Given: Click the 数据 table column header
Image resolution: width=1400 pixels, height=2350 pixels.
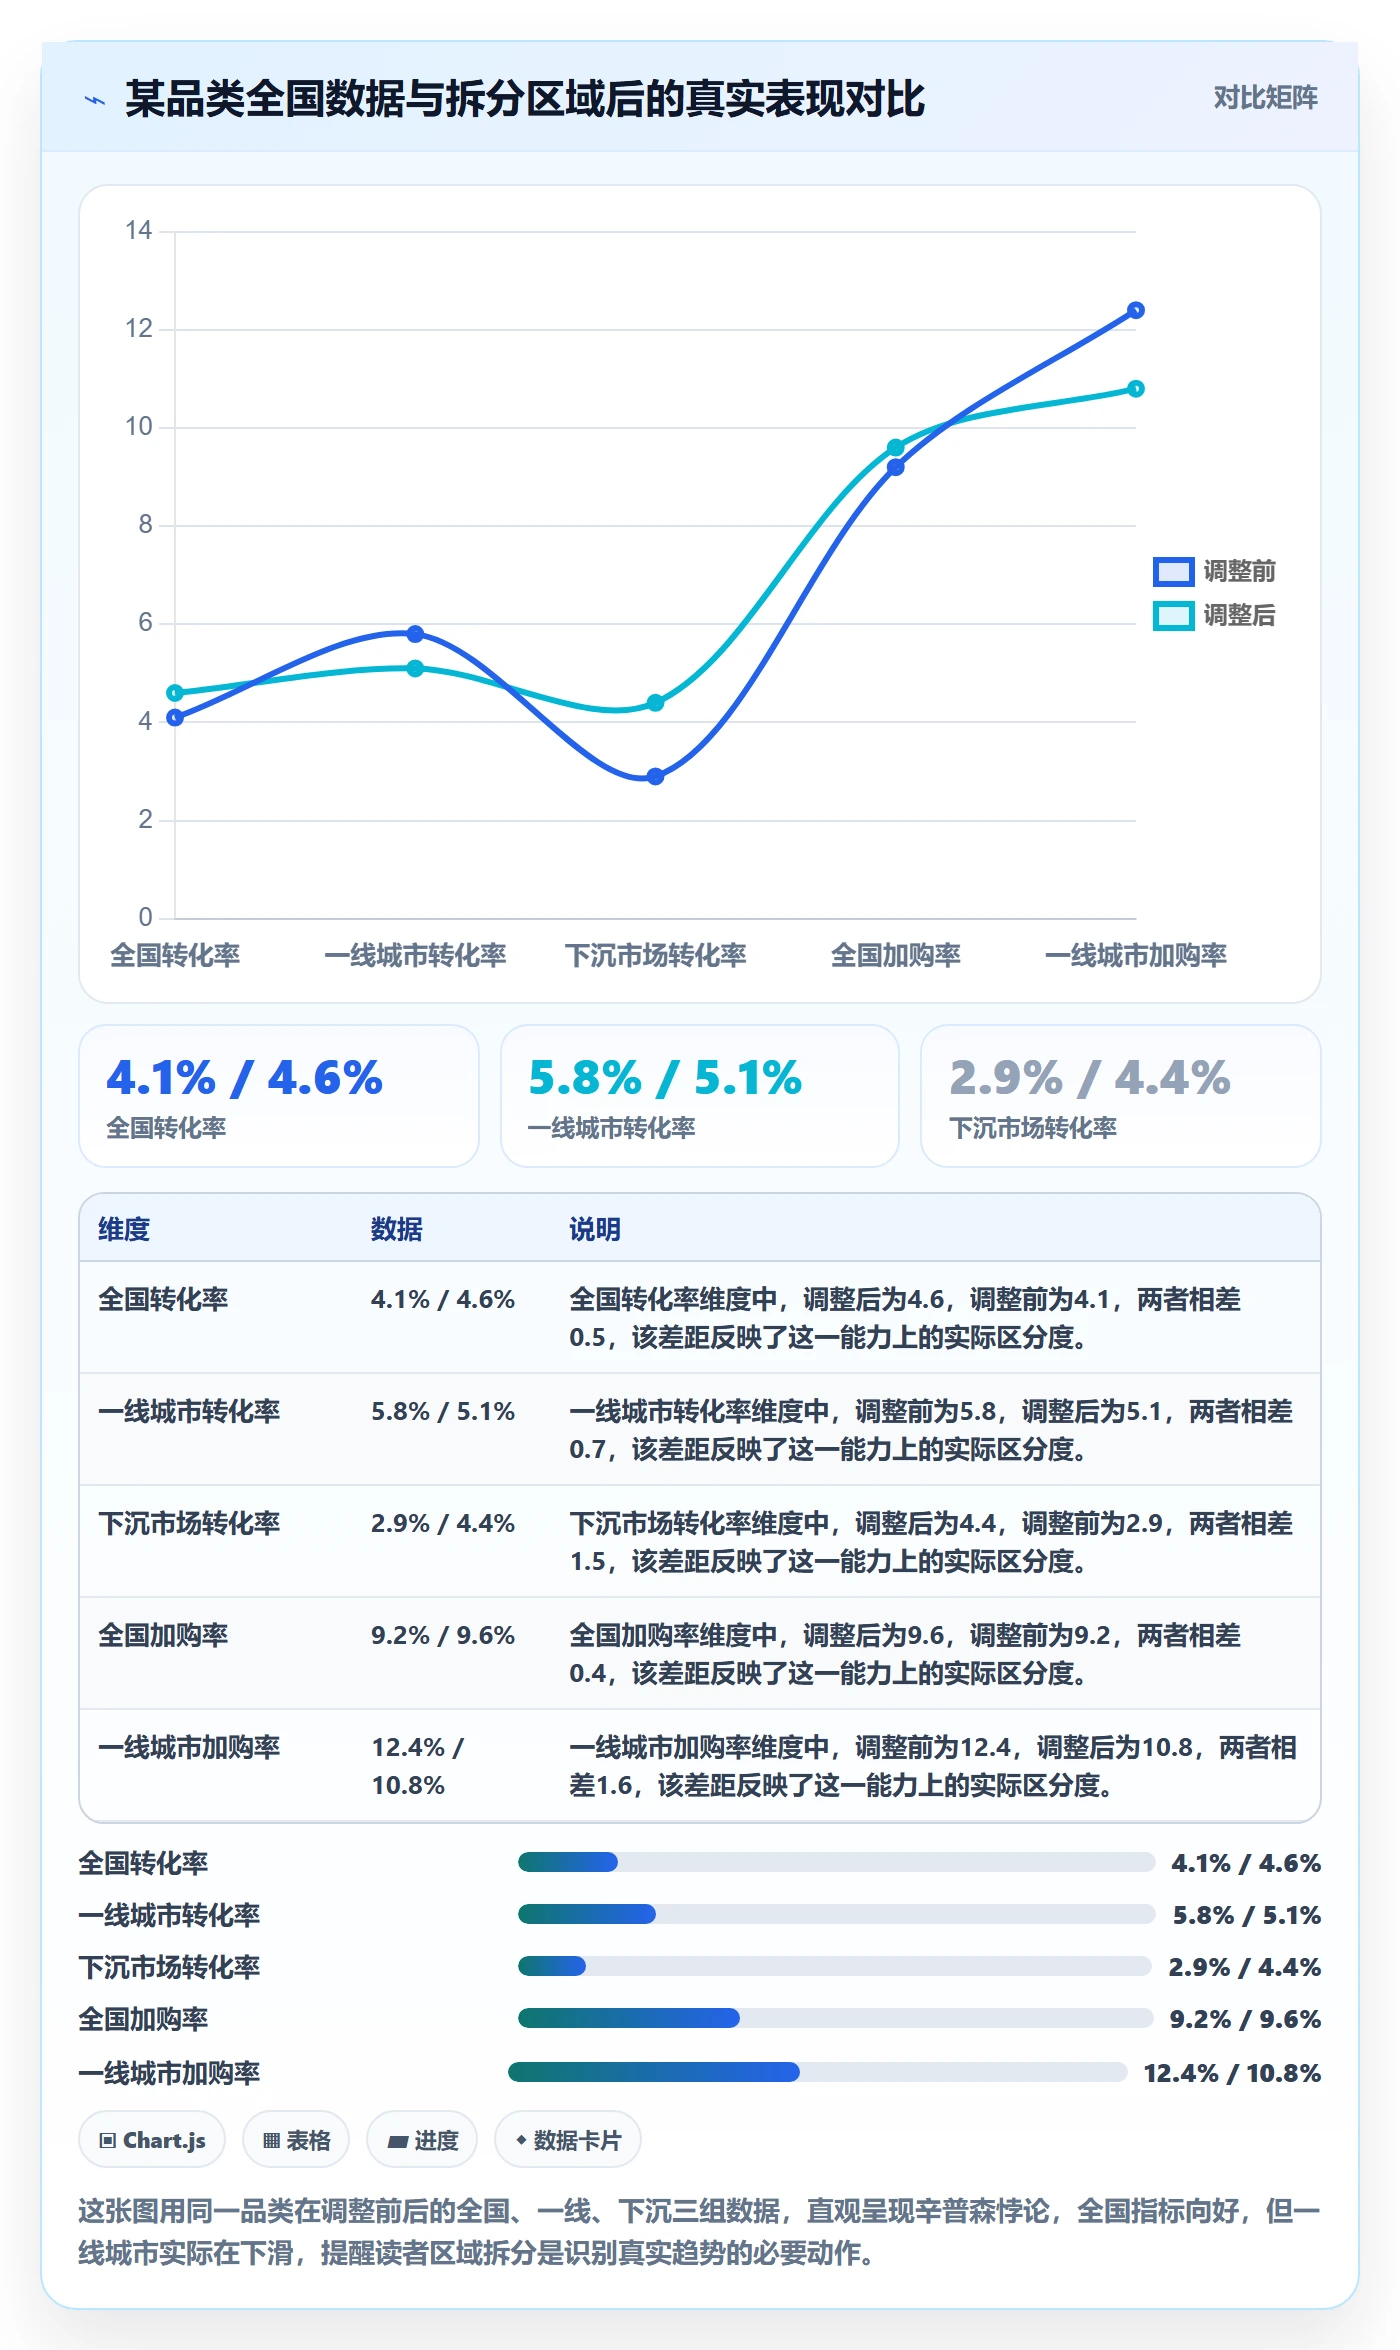Looking at the screenshot, I should click(x=397, y=1229).
